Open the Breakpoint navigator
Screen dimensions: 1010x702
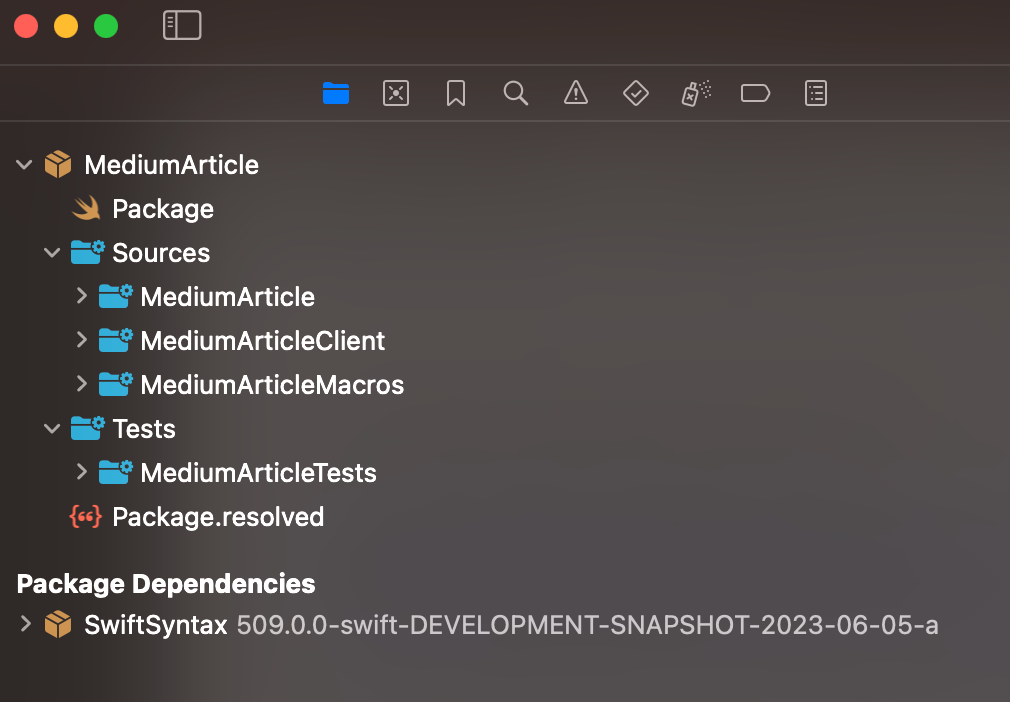click(x=755, y=93)
